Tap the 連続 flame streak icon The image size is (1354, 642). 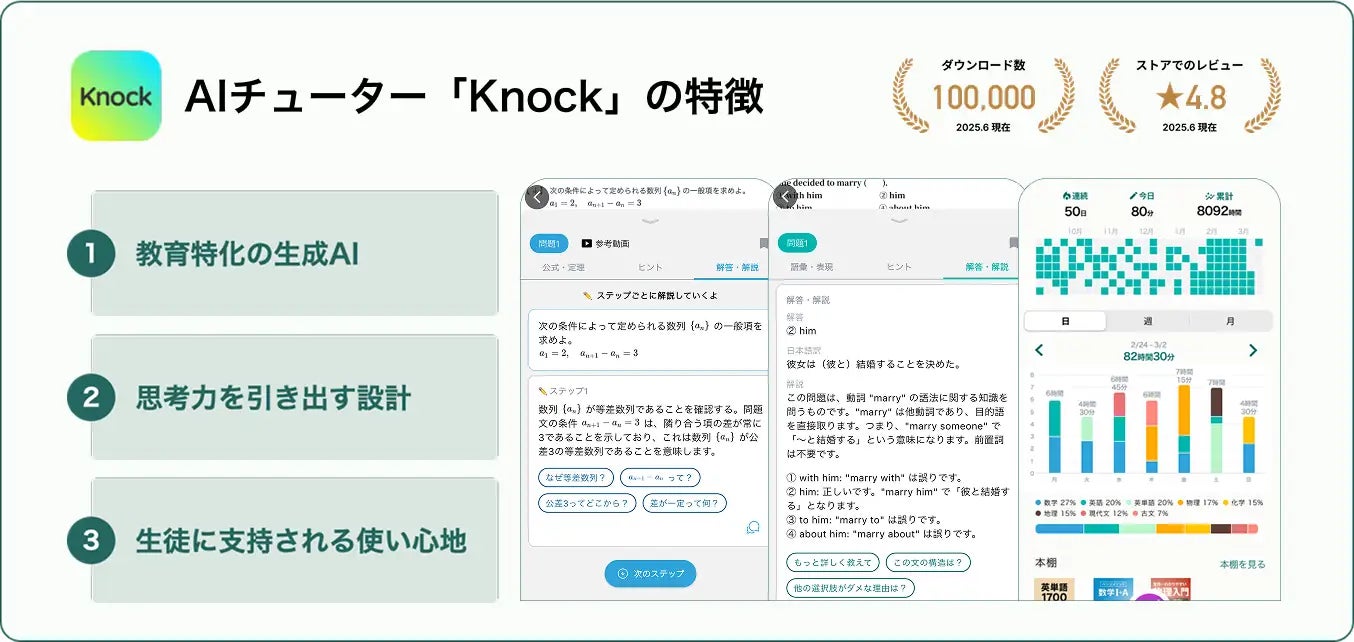[1066, 196]
